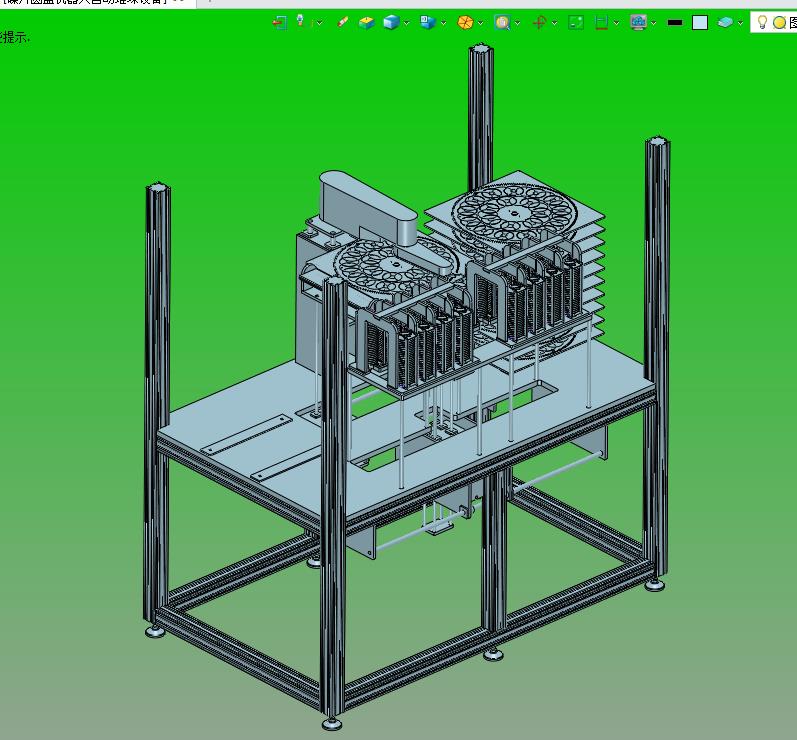797x740 pixels.
Task: Select the pencil eraser tool icon
Action: click(x=343, y=22)
